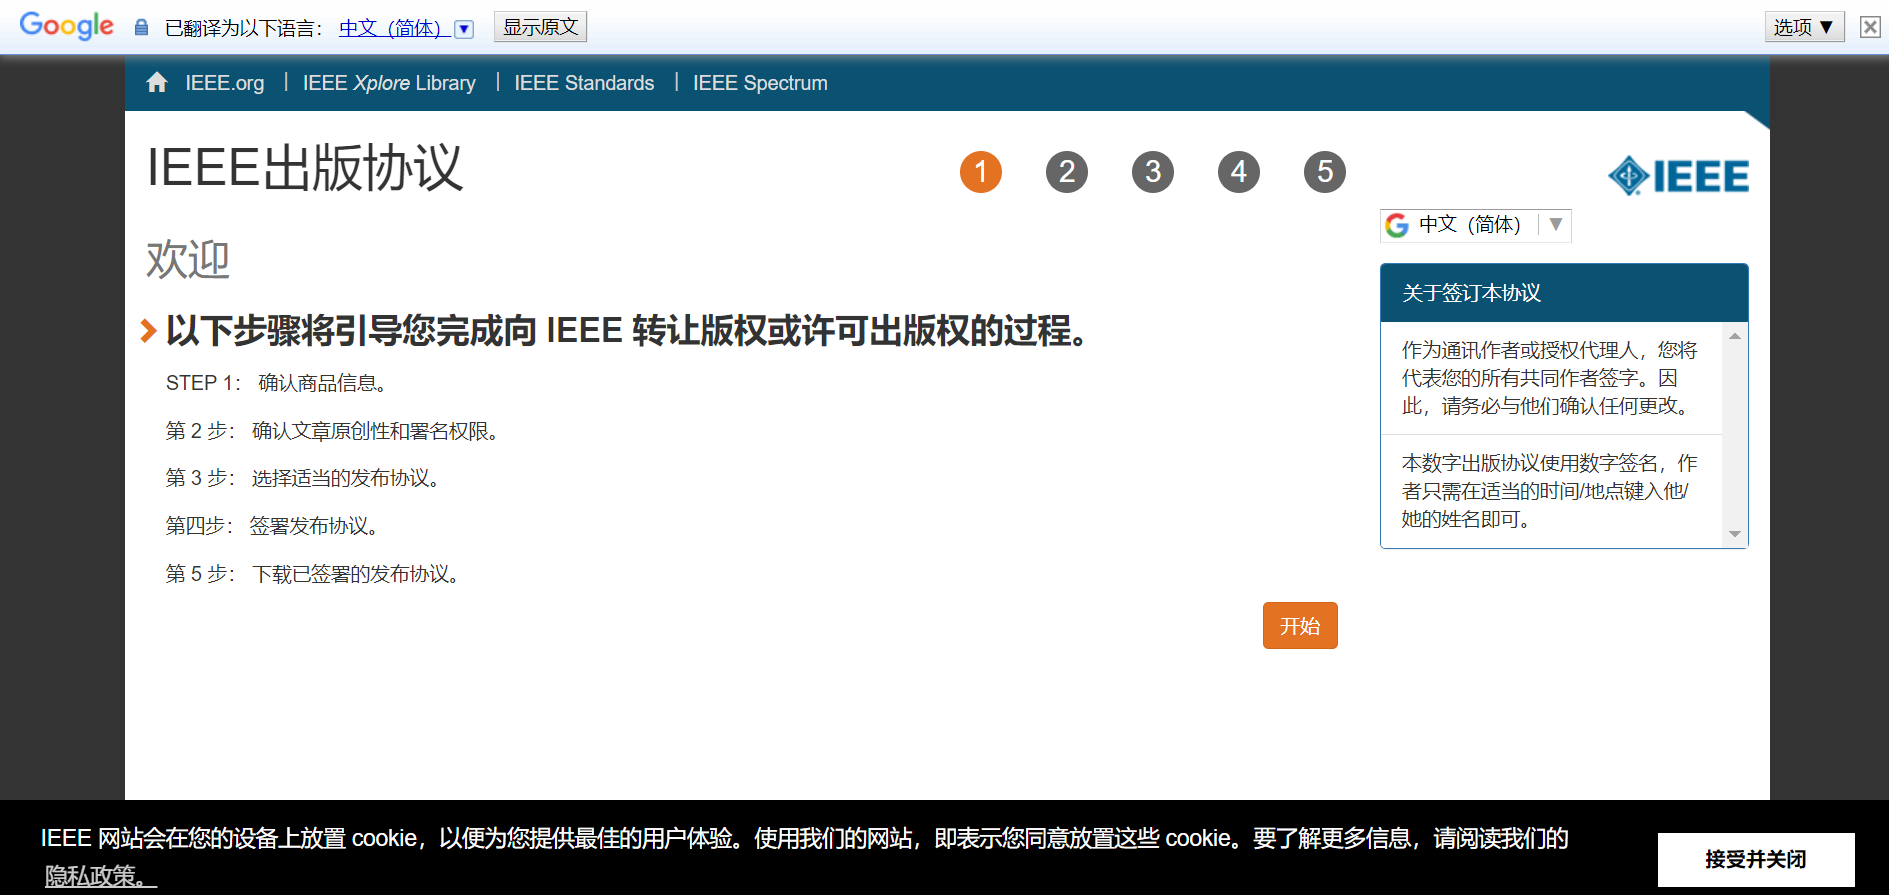Click orange chevron beside main instruction heading
Image resolution: width=1889 pixels, height=895 pixels.
[x=148, y=330]
